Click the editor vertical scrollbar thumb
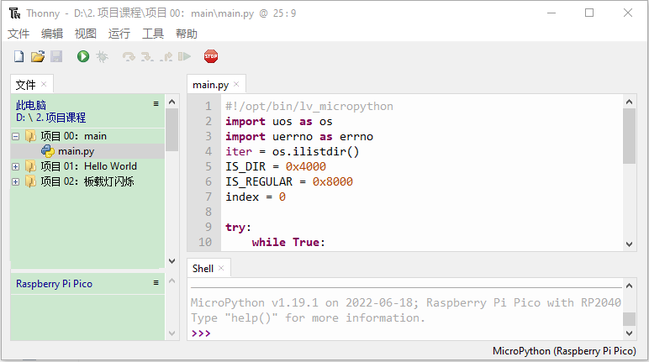 (629, 136)
